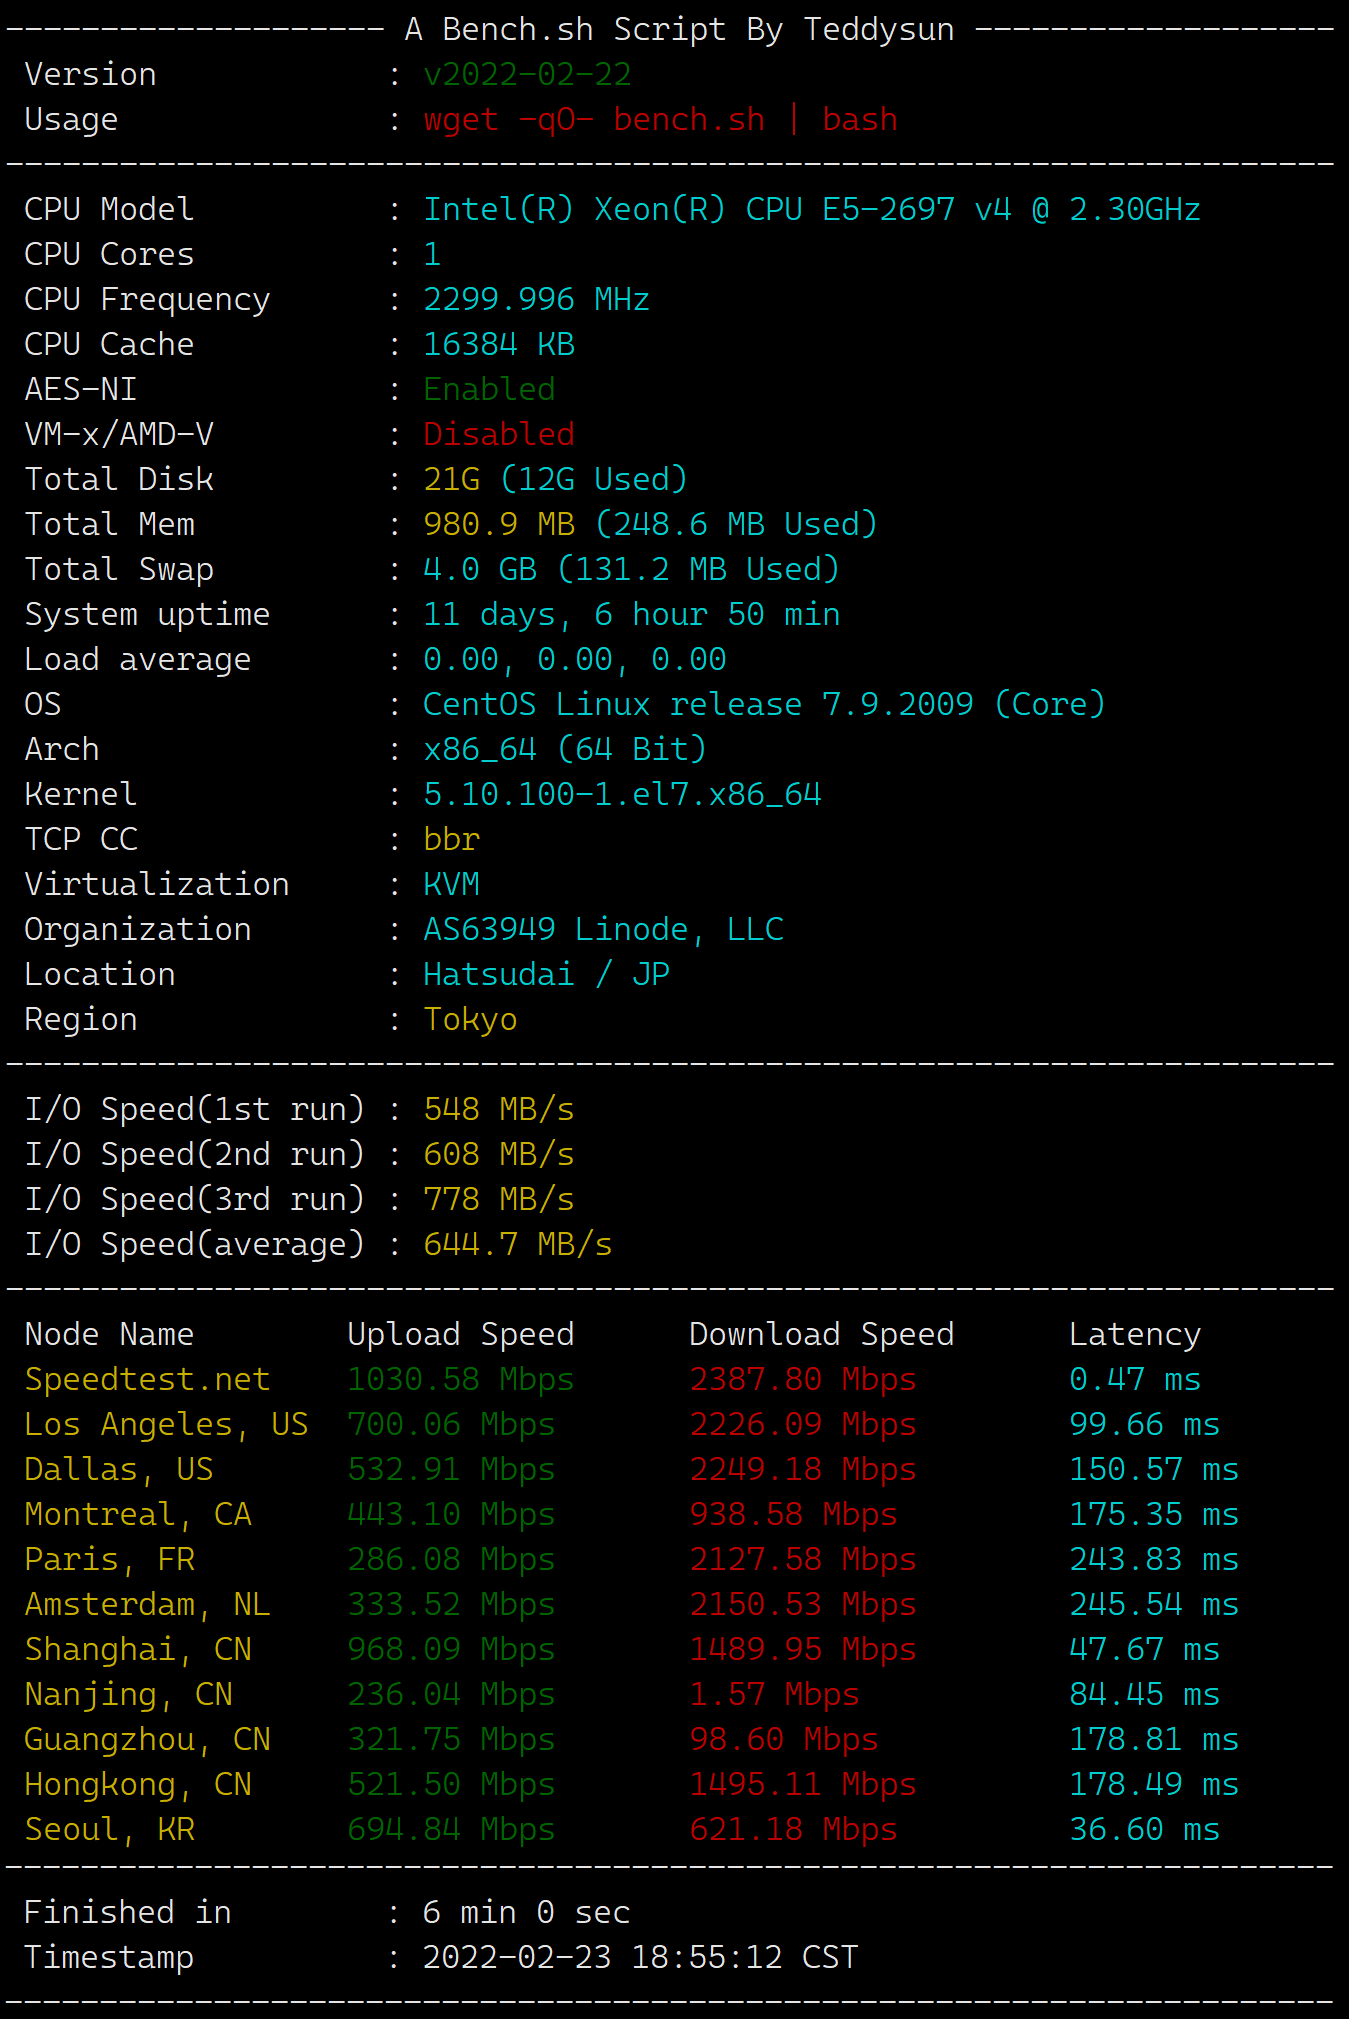
Task: Click the AES-NI Enabled status
Action: (x=489, y=389)
